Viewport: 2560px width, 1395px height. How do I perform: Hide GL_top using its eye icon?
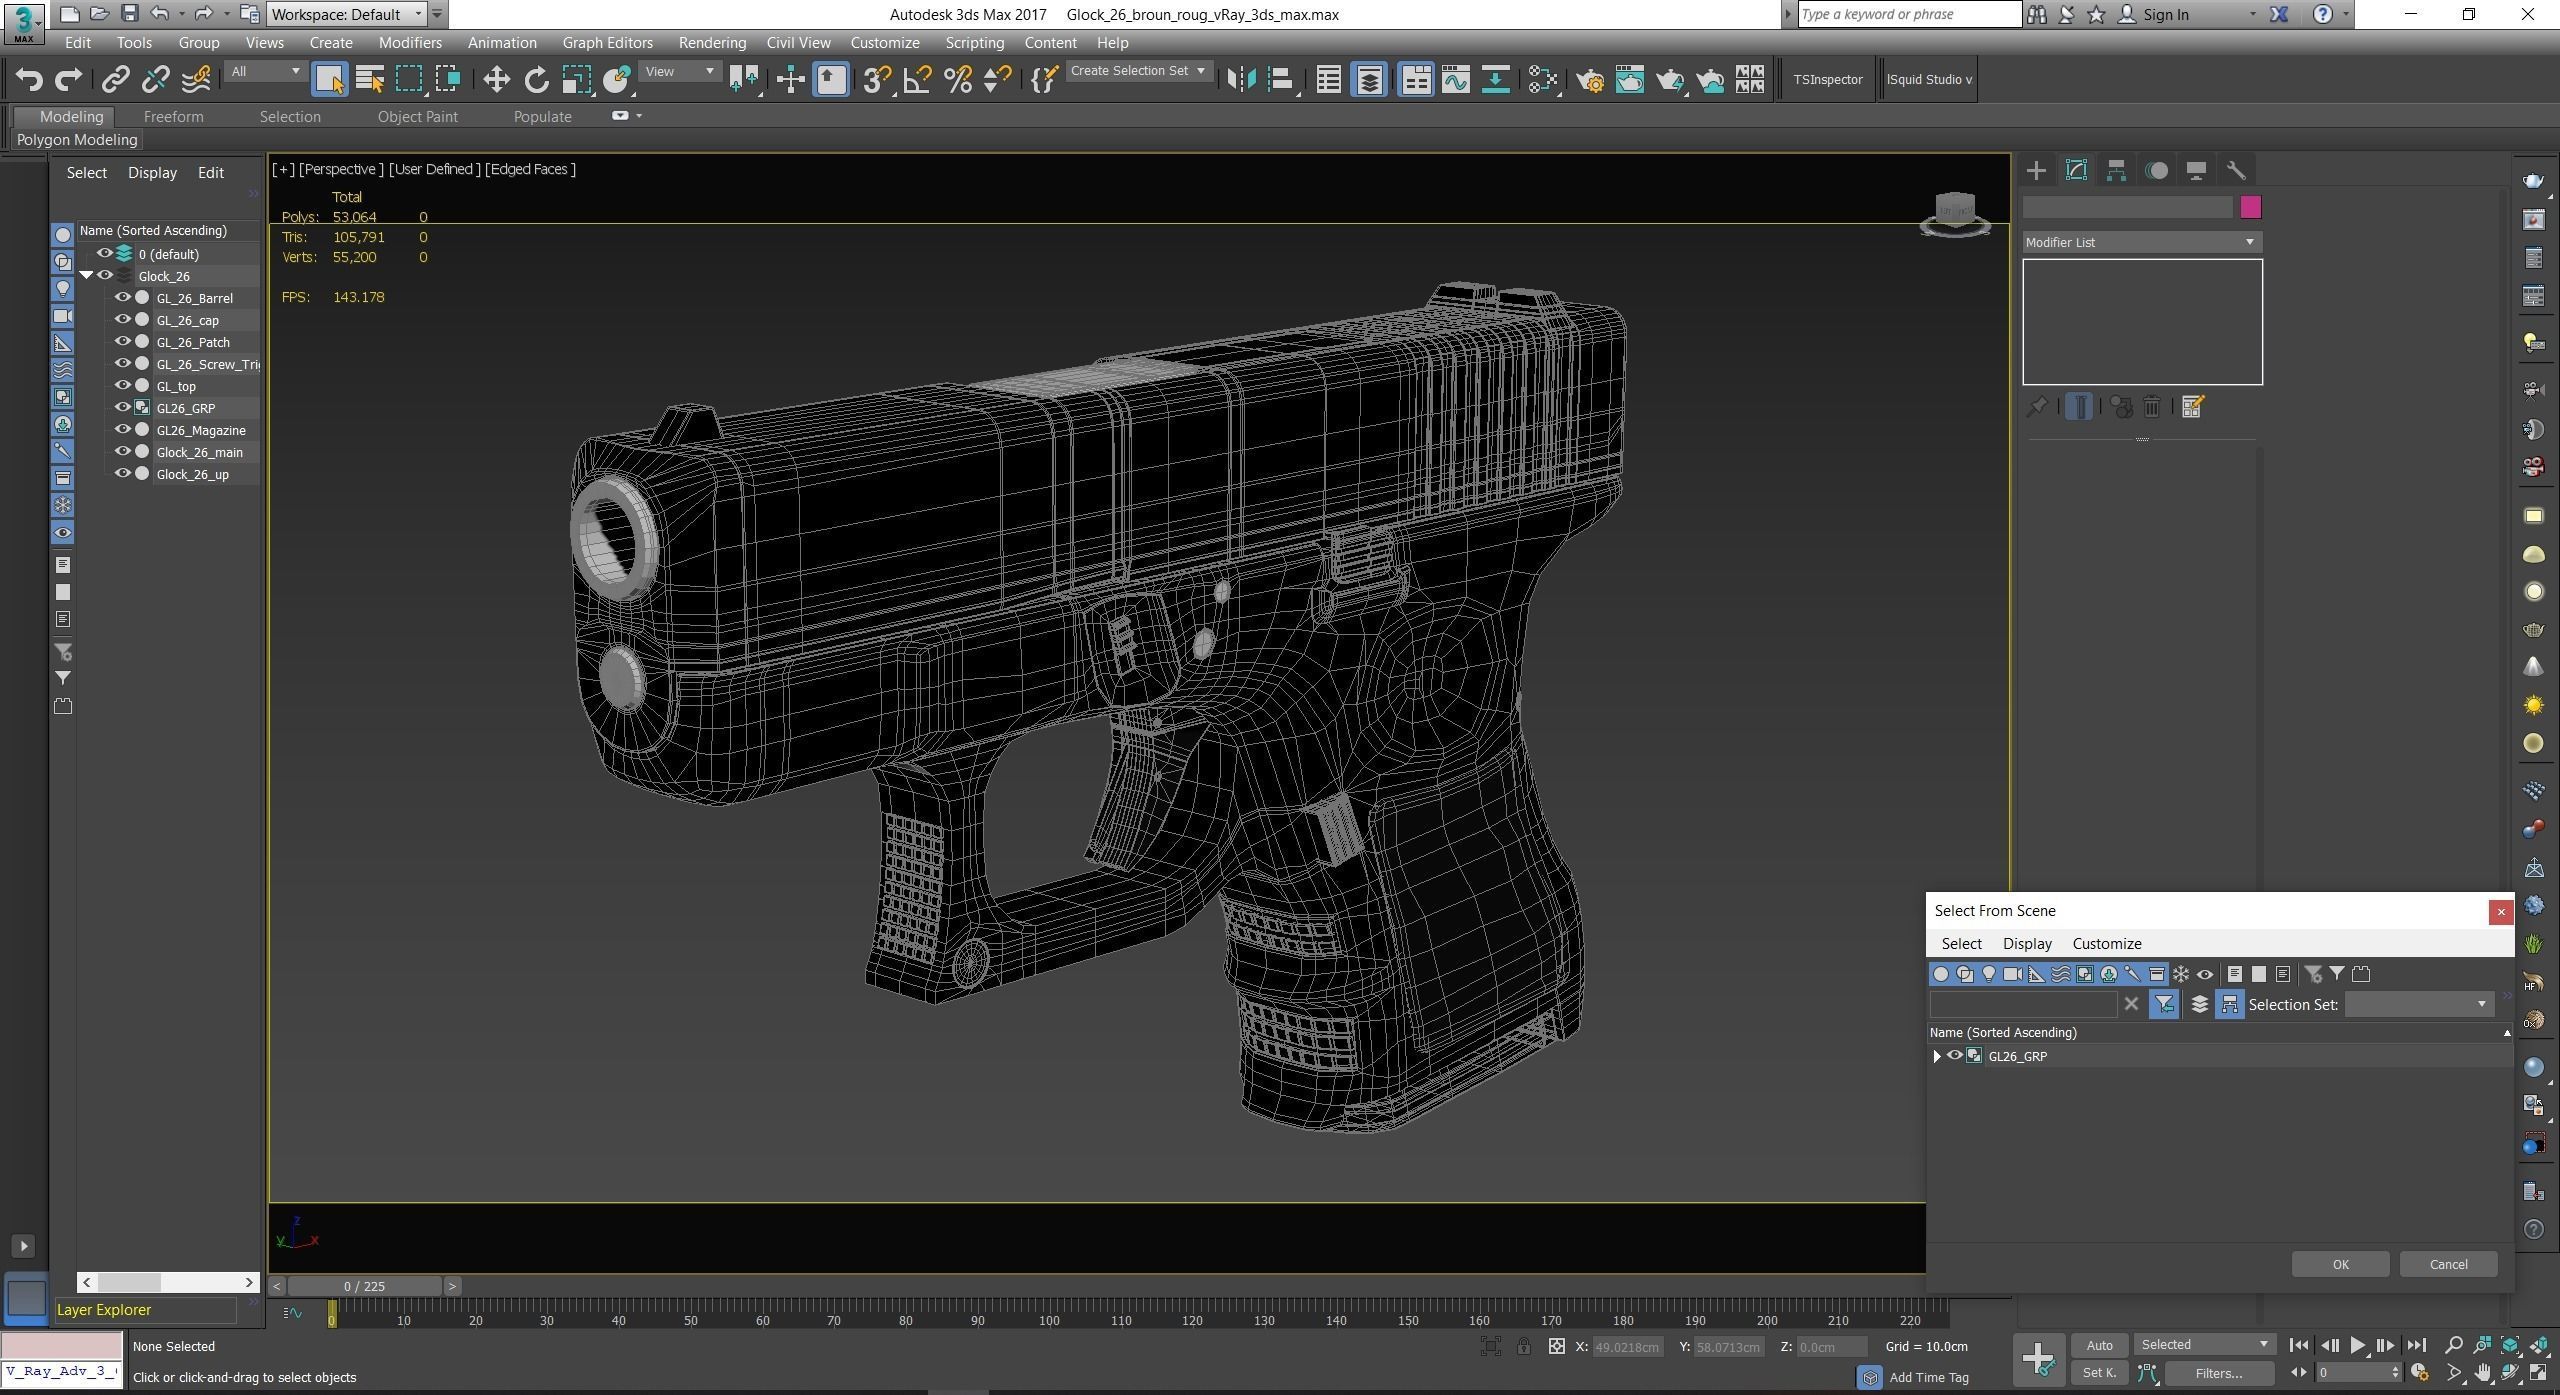point(122,385)
